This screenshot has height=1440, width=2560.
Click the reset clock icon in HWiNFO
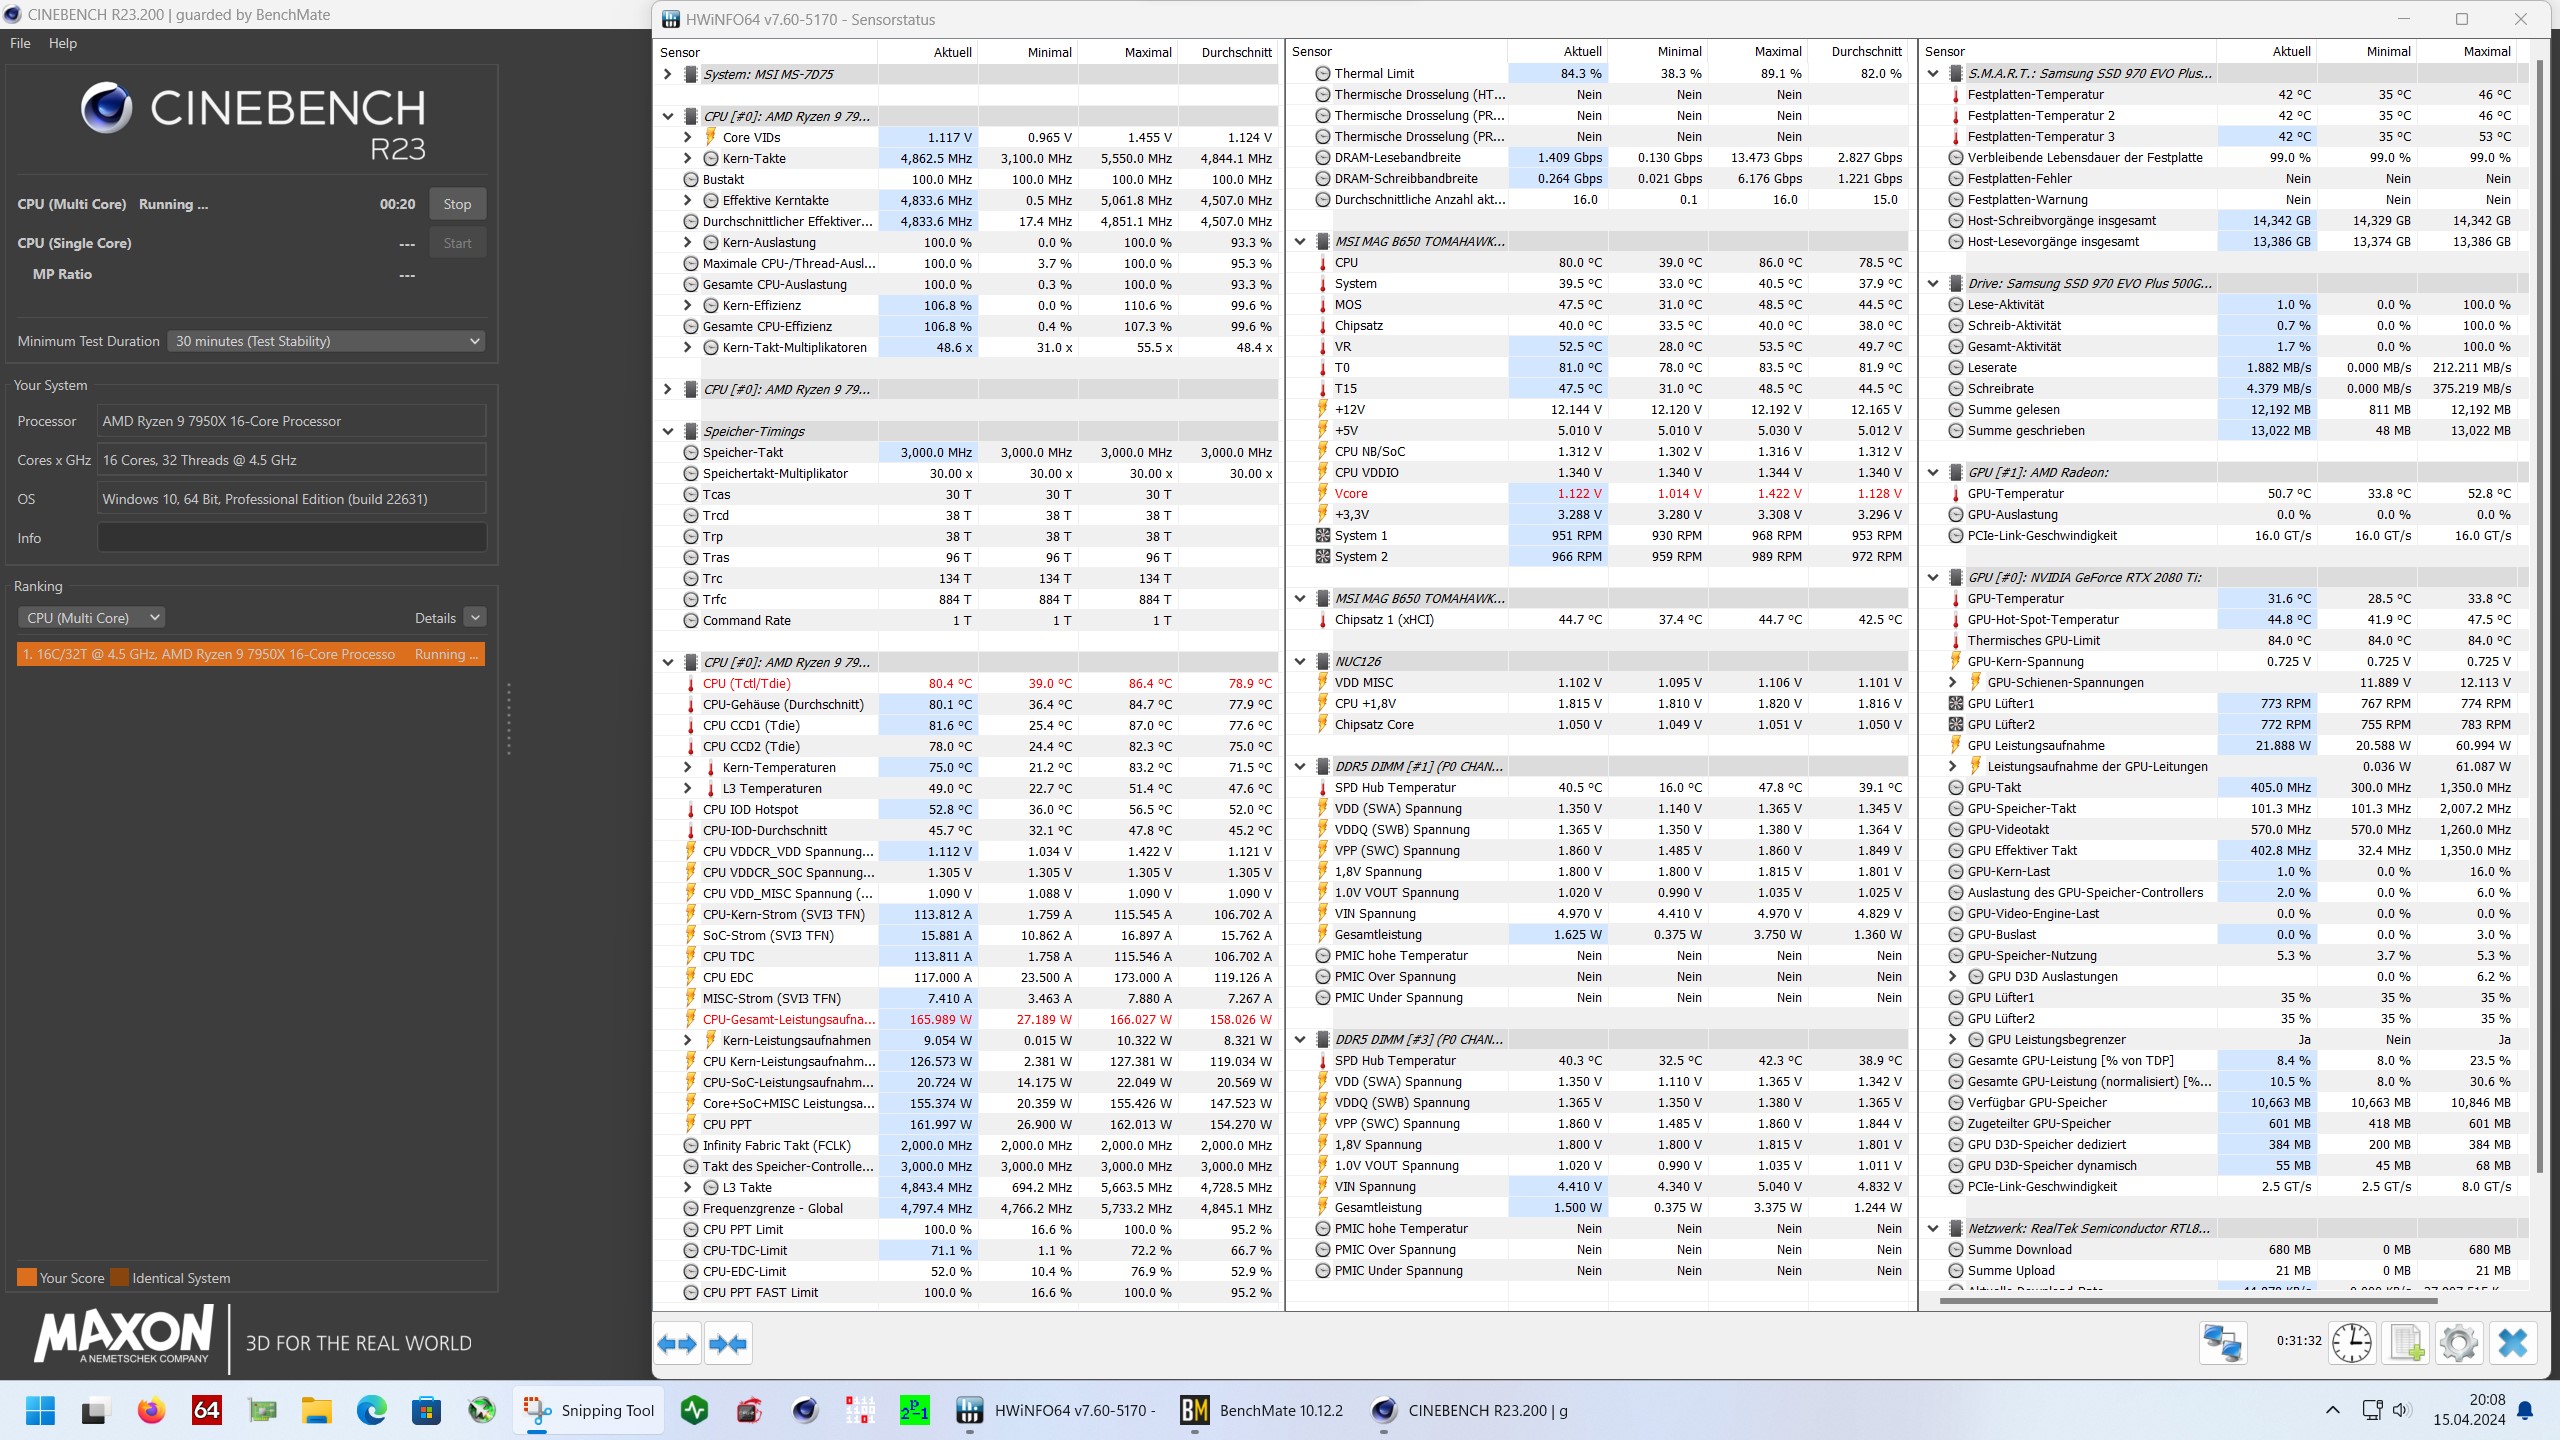[x=2352, y=1343]
